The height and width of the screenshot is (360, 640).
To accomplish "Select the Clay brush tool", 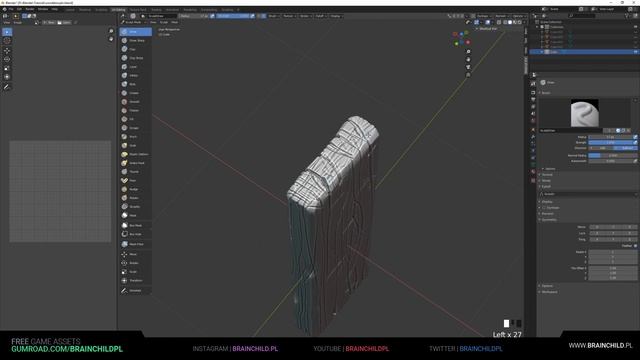I will click(x=136, y=49).
